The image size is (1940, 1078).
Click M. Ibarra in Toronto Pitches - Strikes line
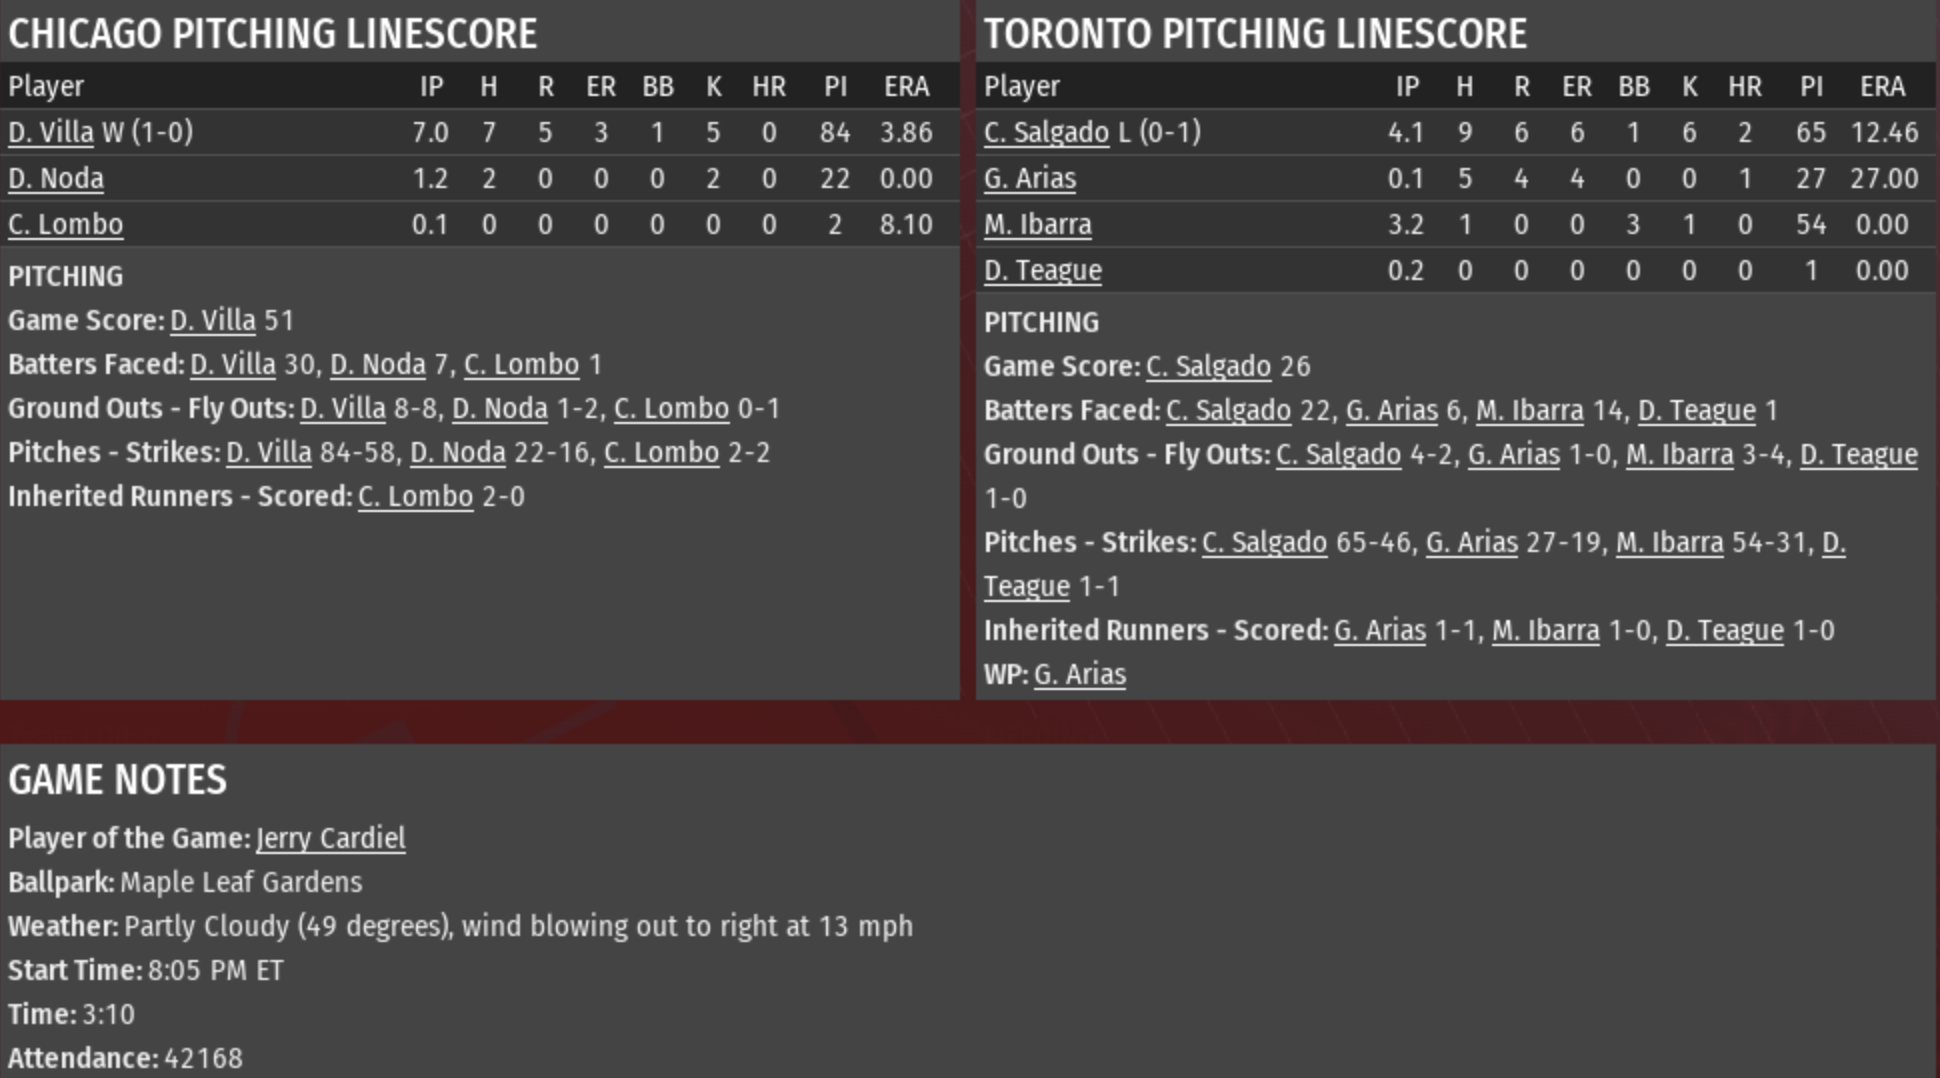pos(1670,542)
